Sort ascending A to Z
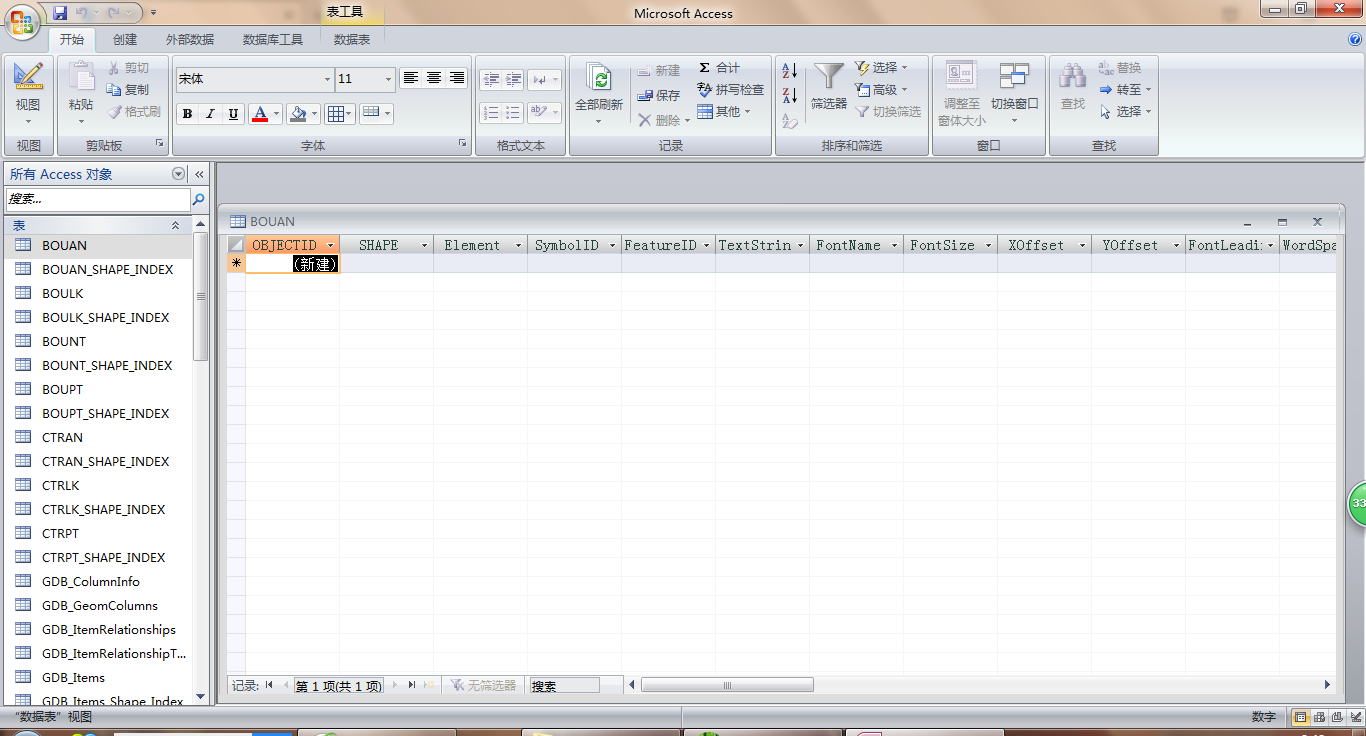The height and width of the screenshot is (736, 1366). (x=790, y=71)
